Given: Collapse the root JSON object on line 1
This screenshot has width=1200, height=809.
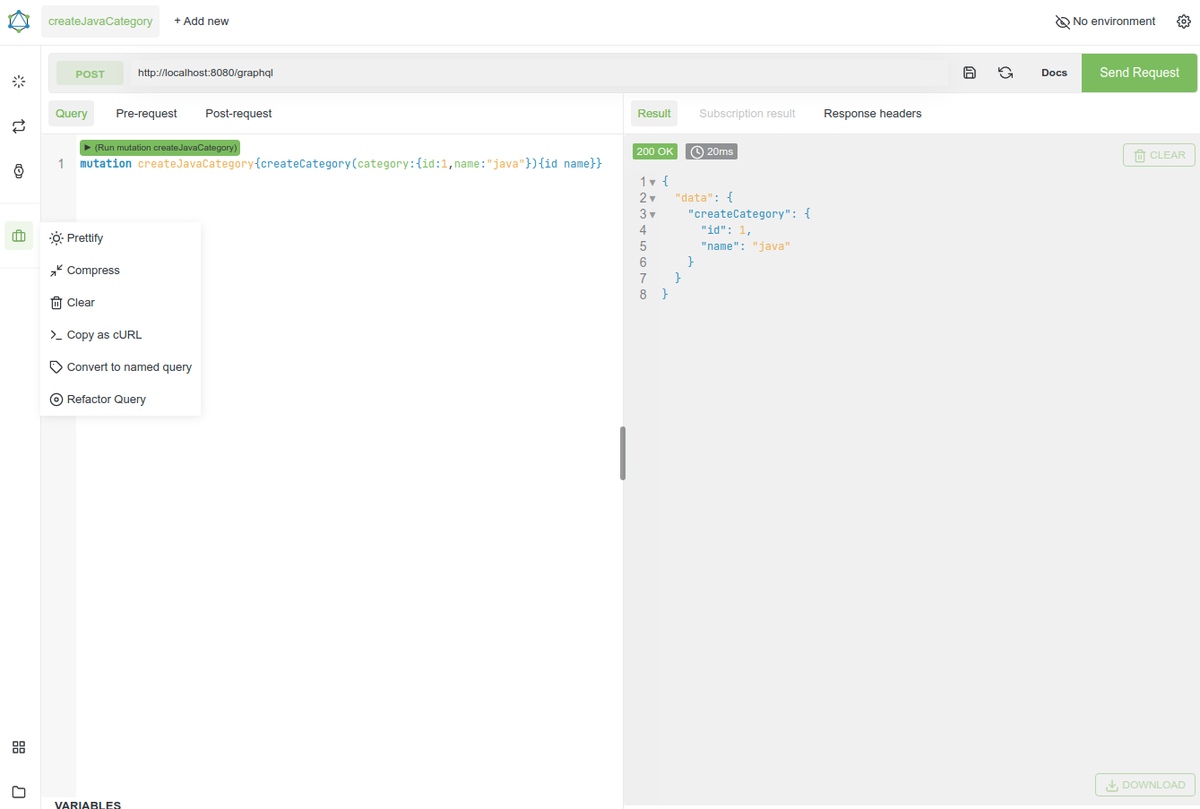Looking at the screenshot, I should click(x=652, y=181).
